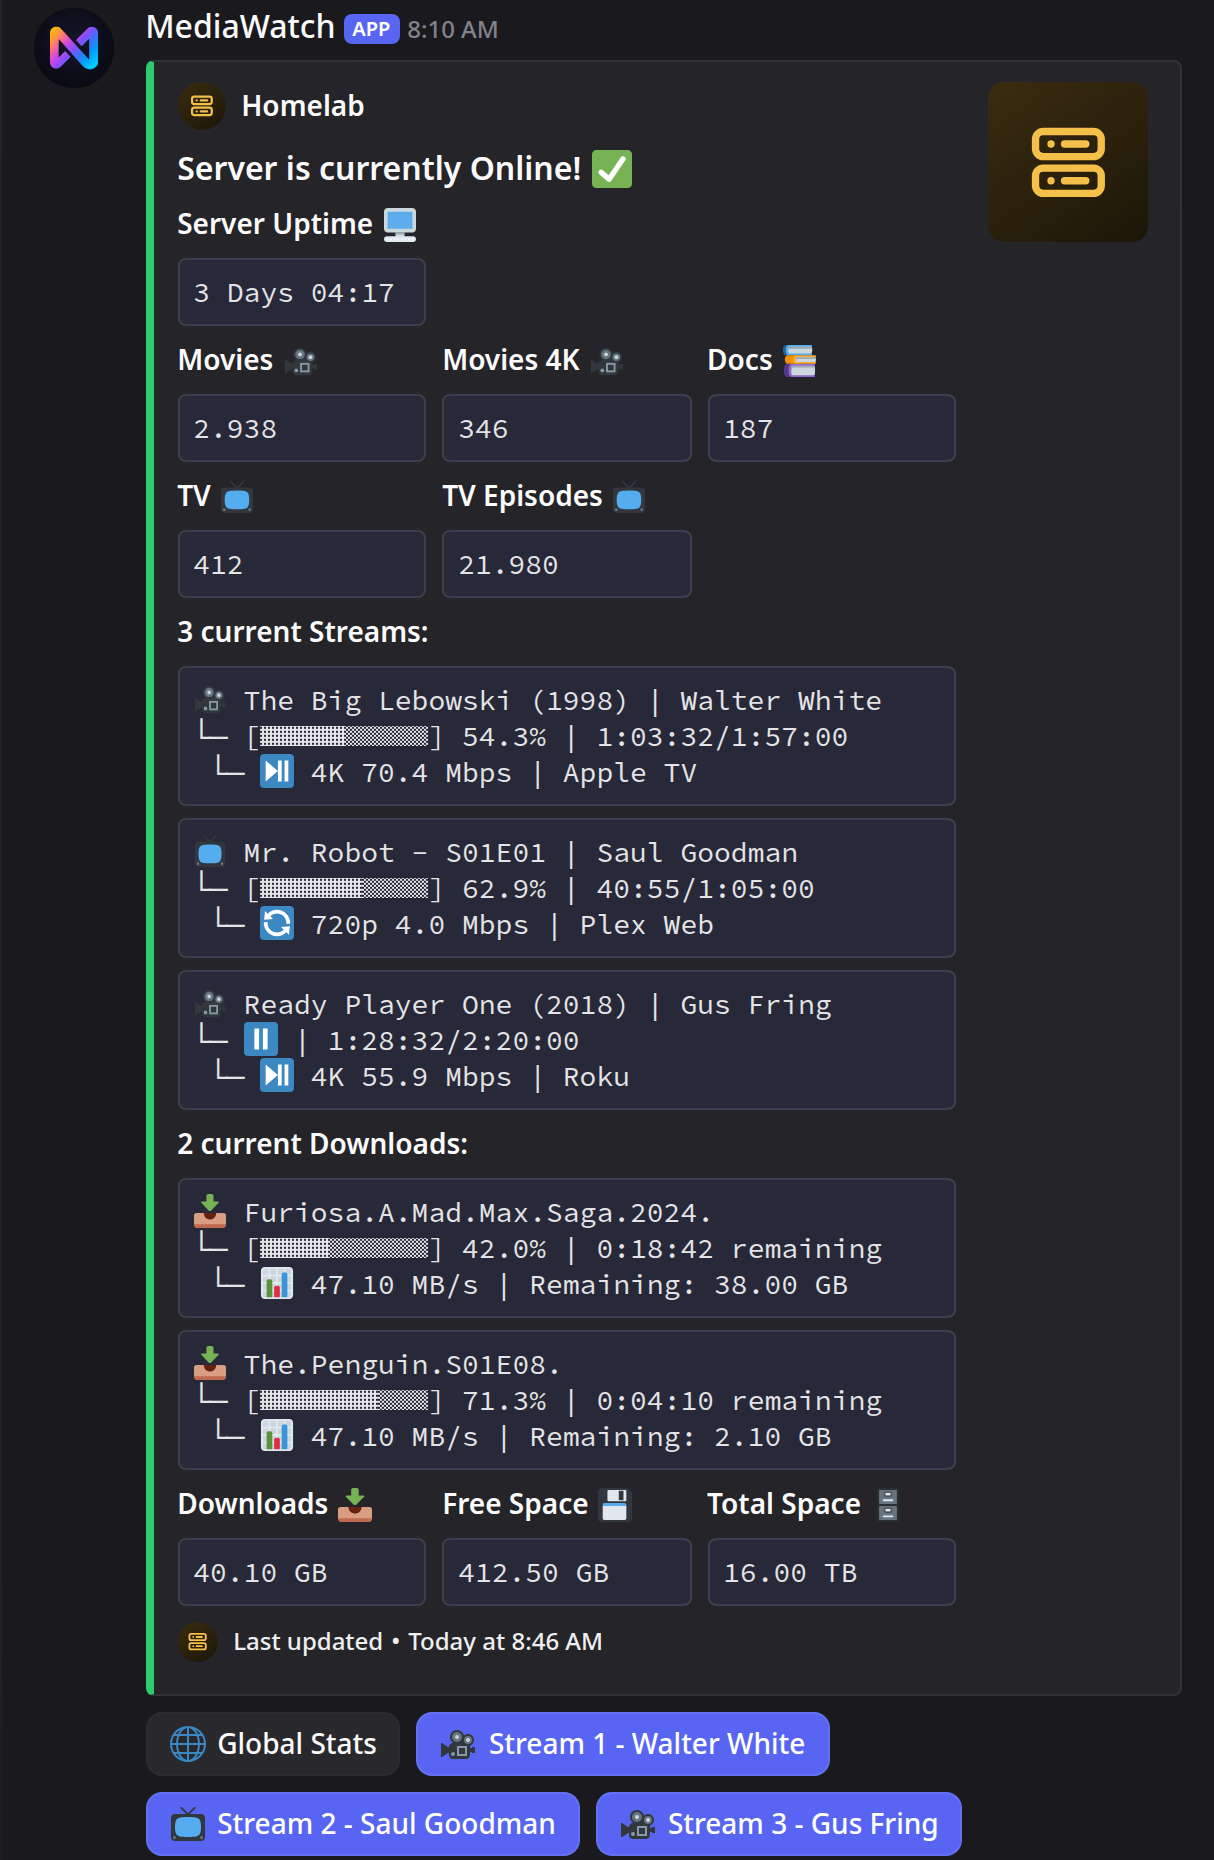Open Stream 1 - Walter White
The width and height of the screenshot is (1214, 1860).
[x=623, y=1744]
